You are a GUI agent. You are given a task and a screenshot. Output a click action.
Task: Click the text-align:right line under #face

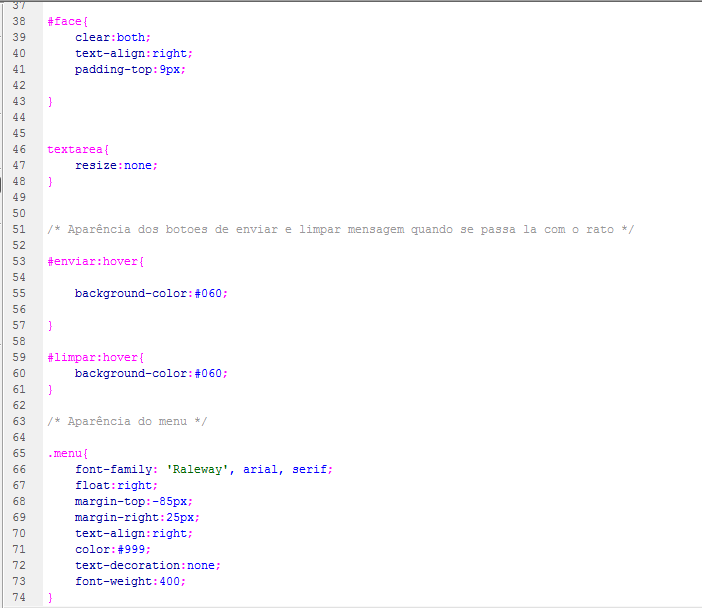coord(133,53)
